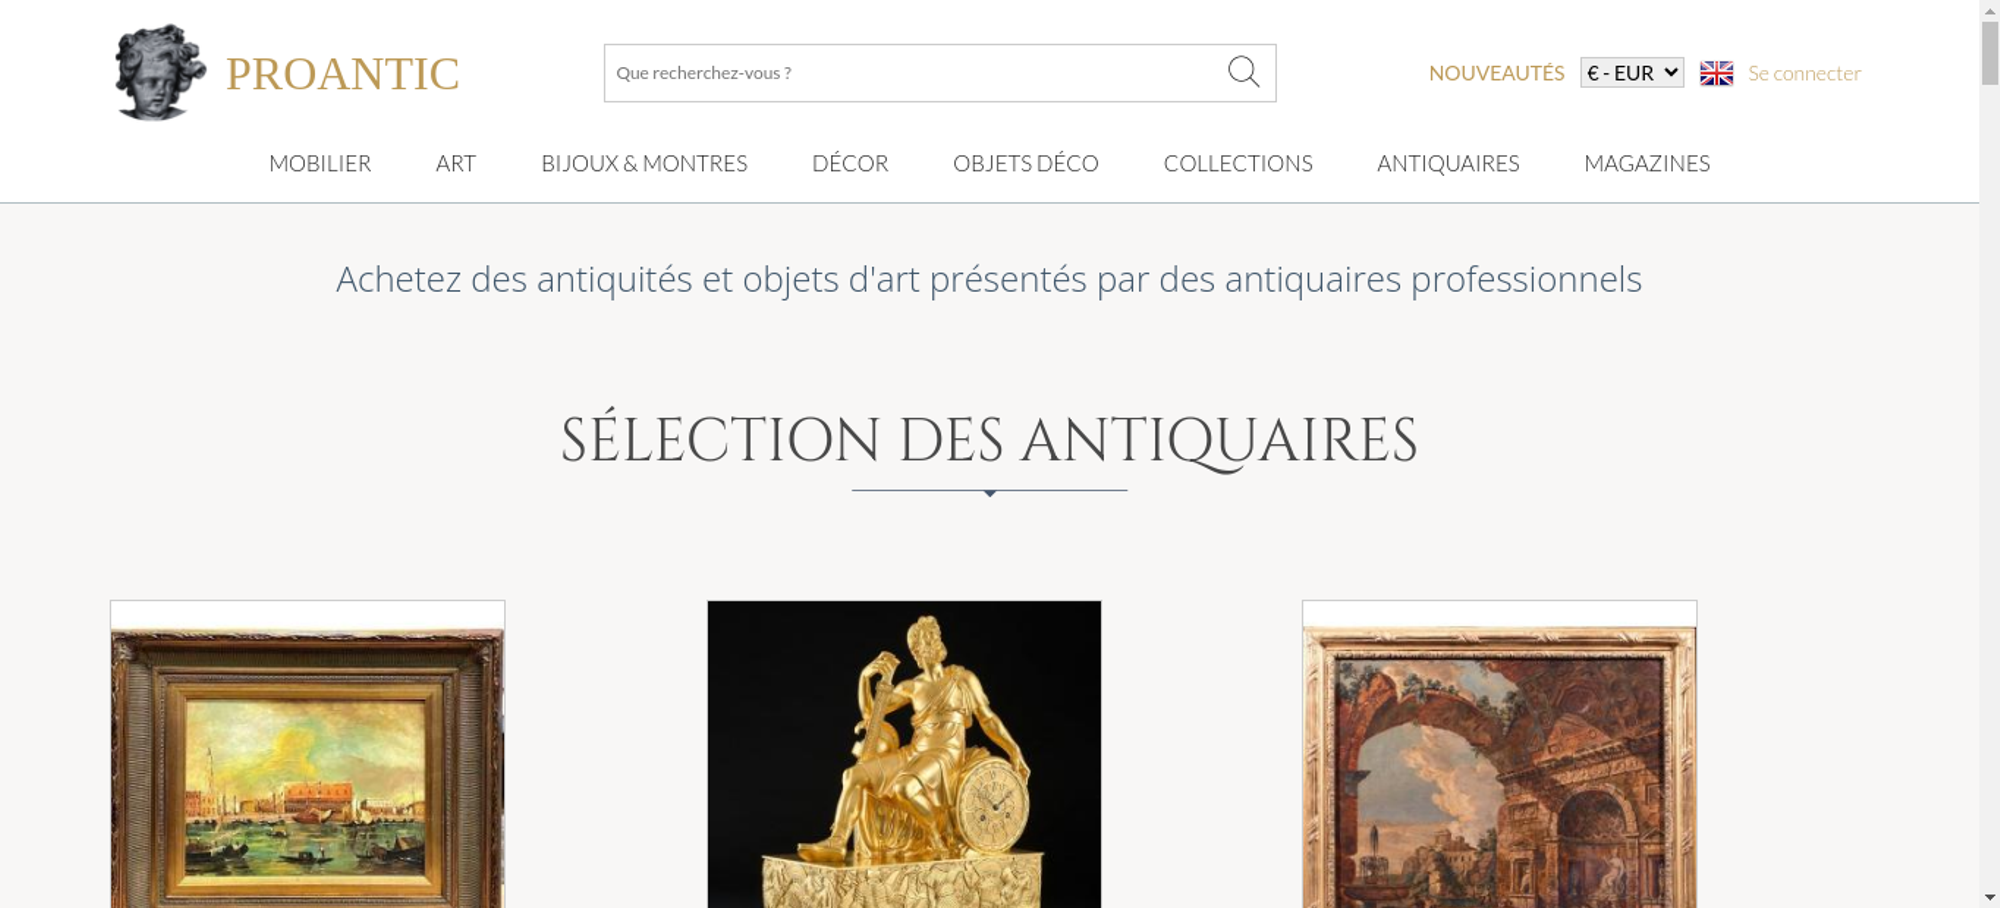Click the magnifying glass search icon
Viewport: 2000px width, 908px height.
[x=1243, y=72]
